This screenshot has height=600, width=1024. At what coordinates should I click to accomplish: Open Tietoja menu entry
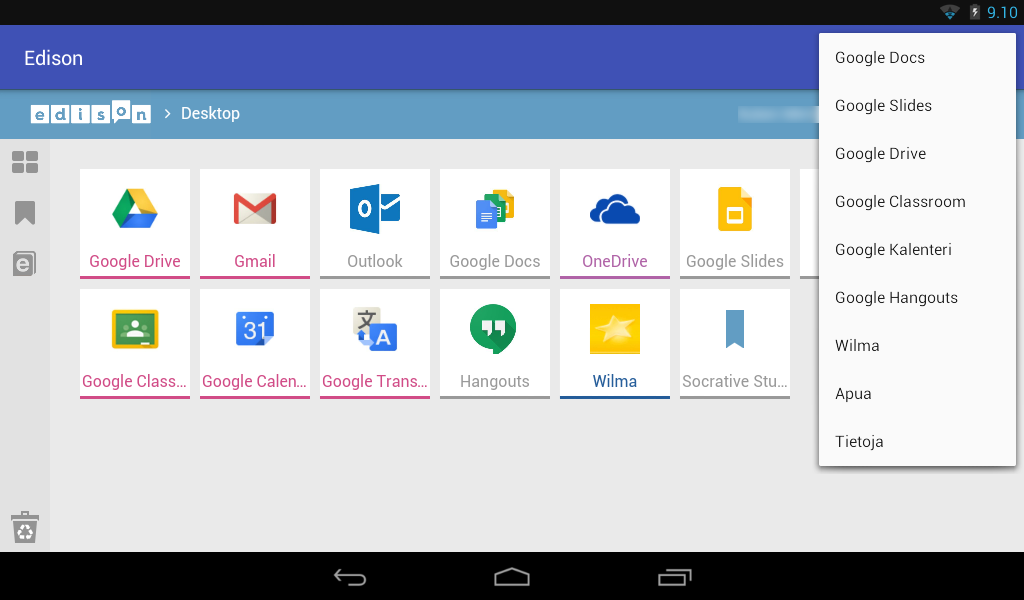[x=917, y=441]
